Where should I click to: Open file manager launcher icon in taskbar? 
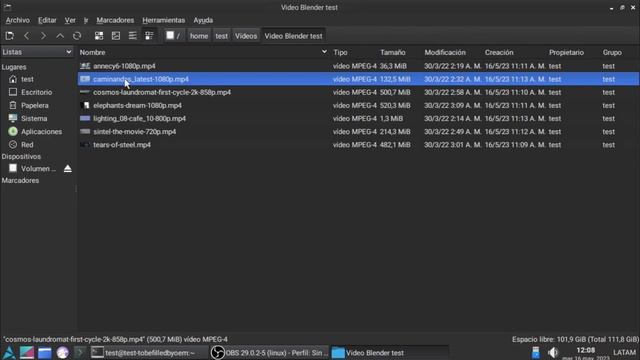[44, 353]
